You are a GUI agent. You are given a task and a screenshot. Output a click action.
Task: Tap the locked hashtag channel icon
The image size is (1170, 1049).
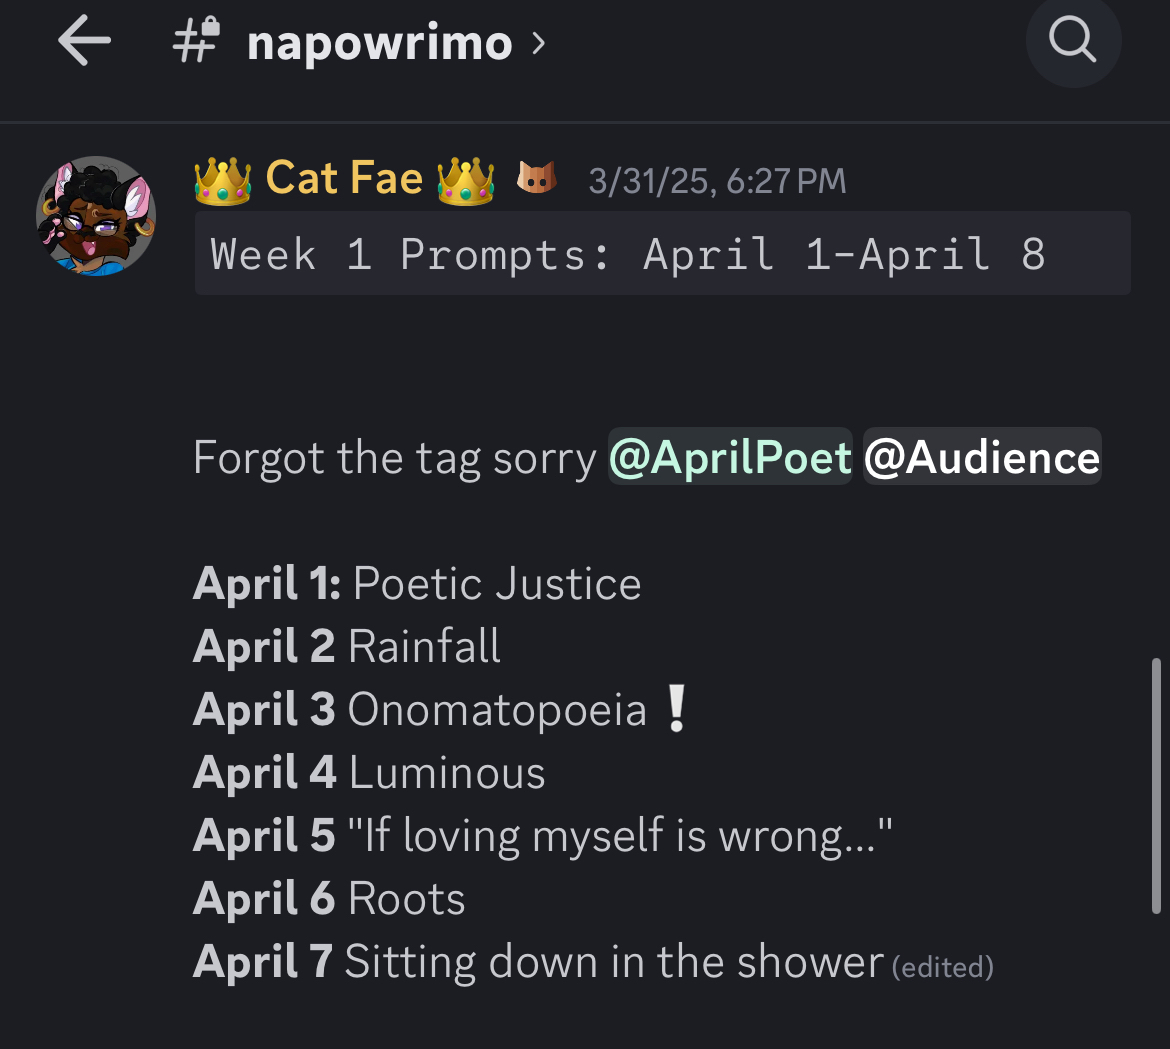click(196, 43)
